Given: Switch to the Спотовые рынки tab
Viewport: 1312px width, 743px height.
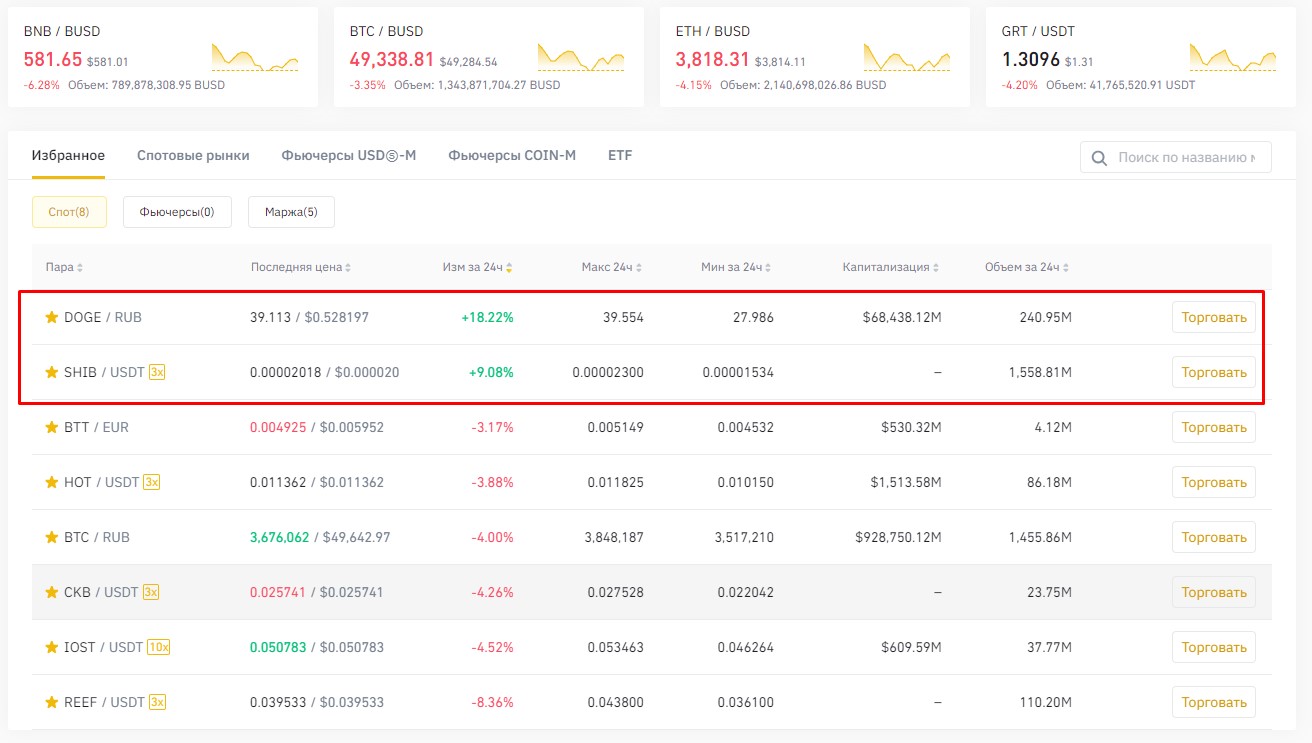Looking at the screenshot, I should 193,155.
